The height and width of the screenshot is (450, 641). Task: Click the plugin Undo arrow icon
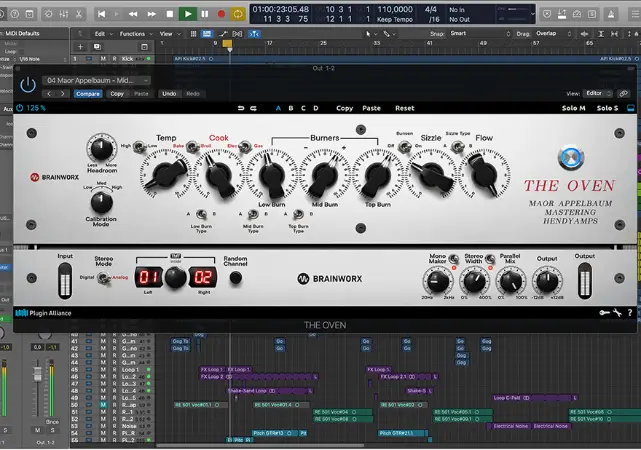pos(241,108)
